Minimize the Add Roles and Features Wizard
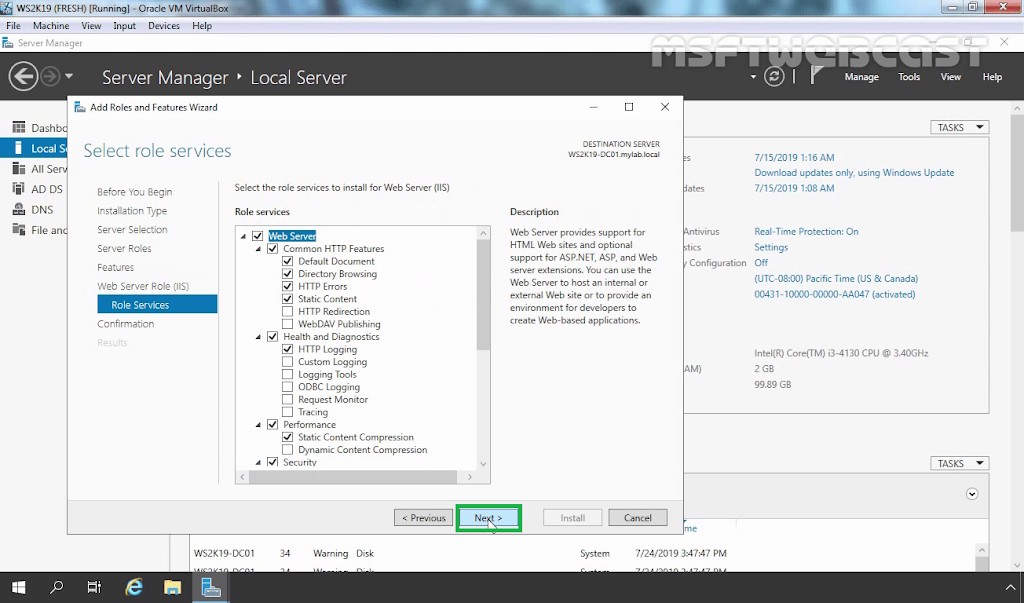The image size is (1024, 603). click(x=593, y=107)
